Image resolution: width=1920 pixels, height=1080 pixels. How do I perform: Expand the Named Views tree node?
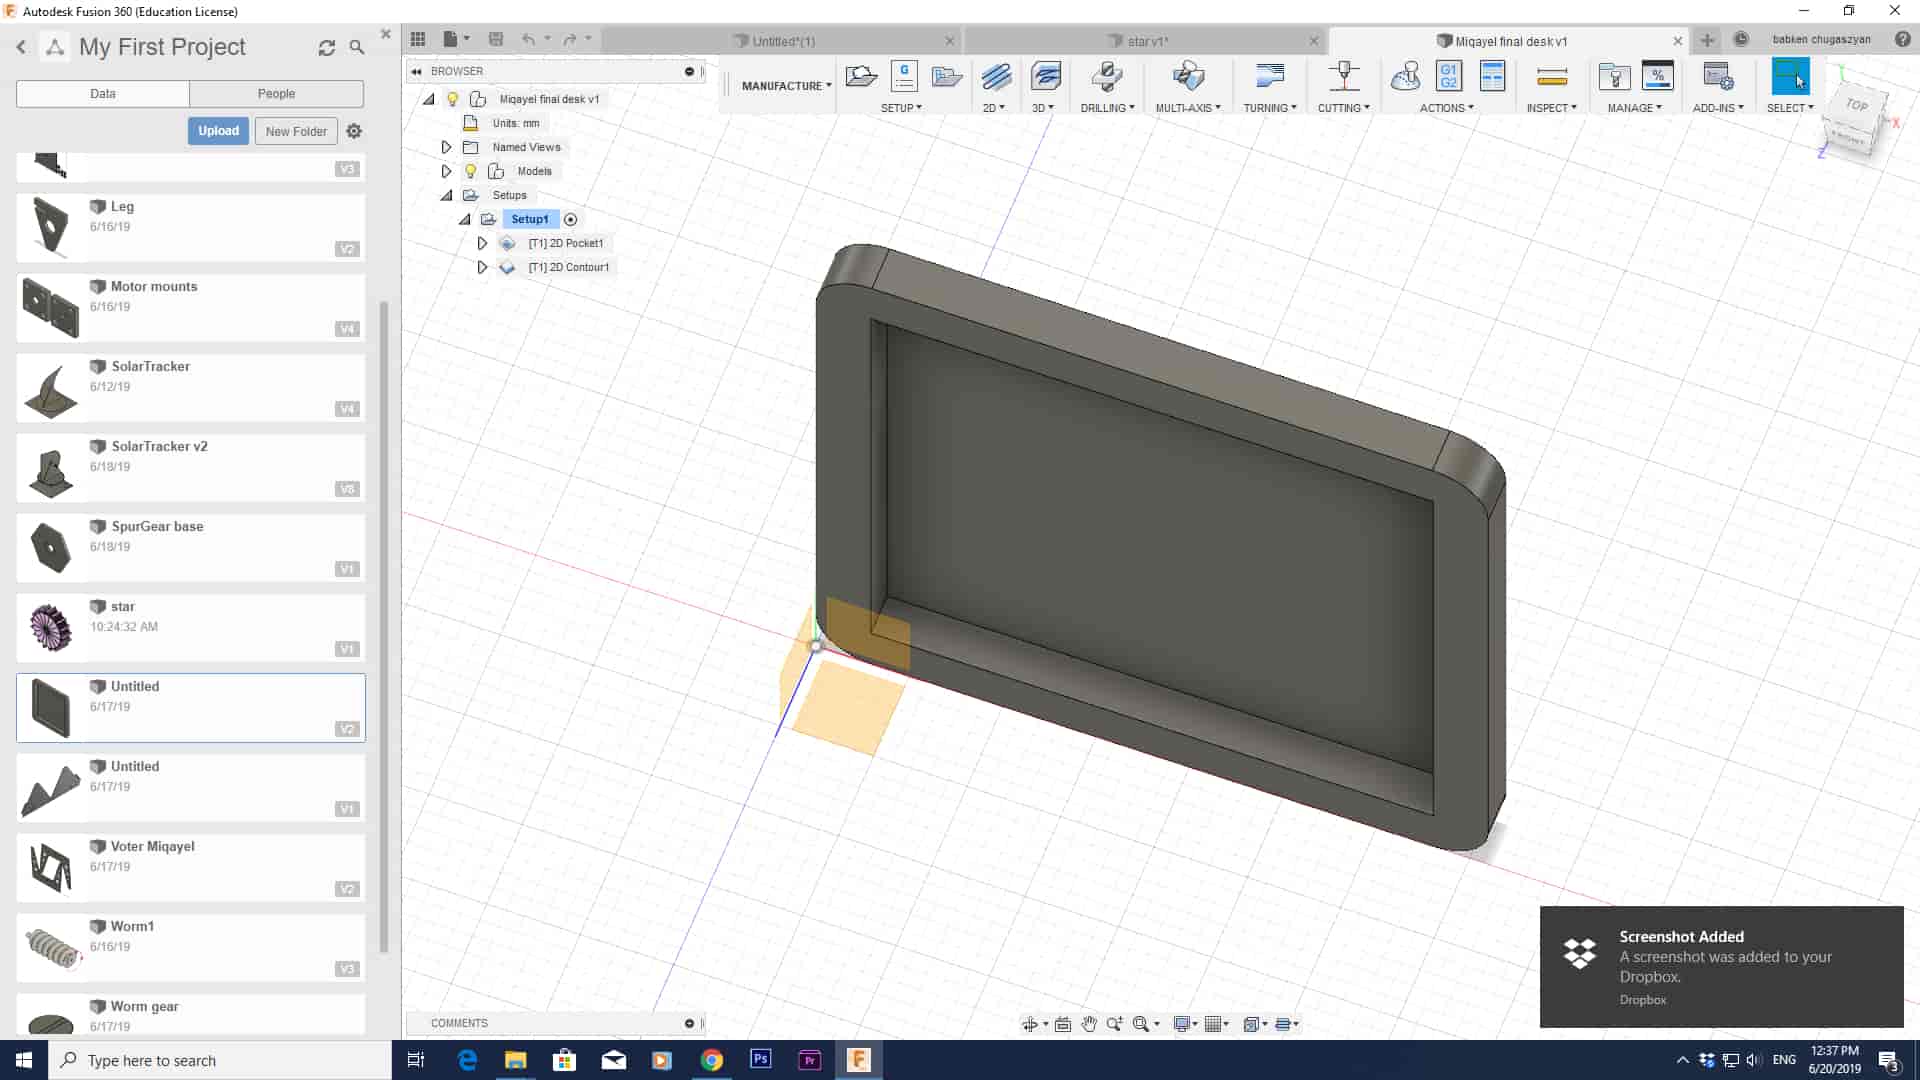point(446,147)
